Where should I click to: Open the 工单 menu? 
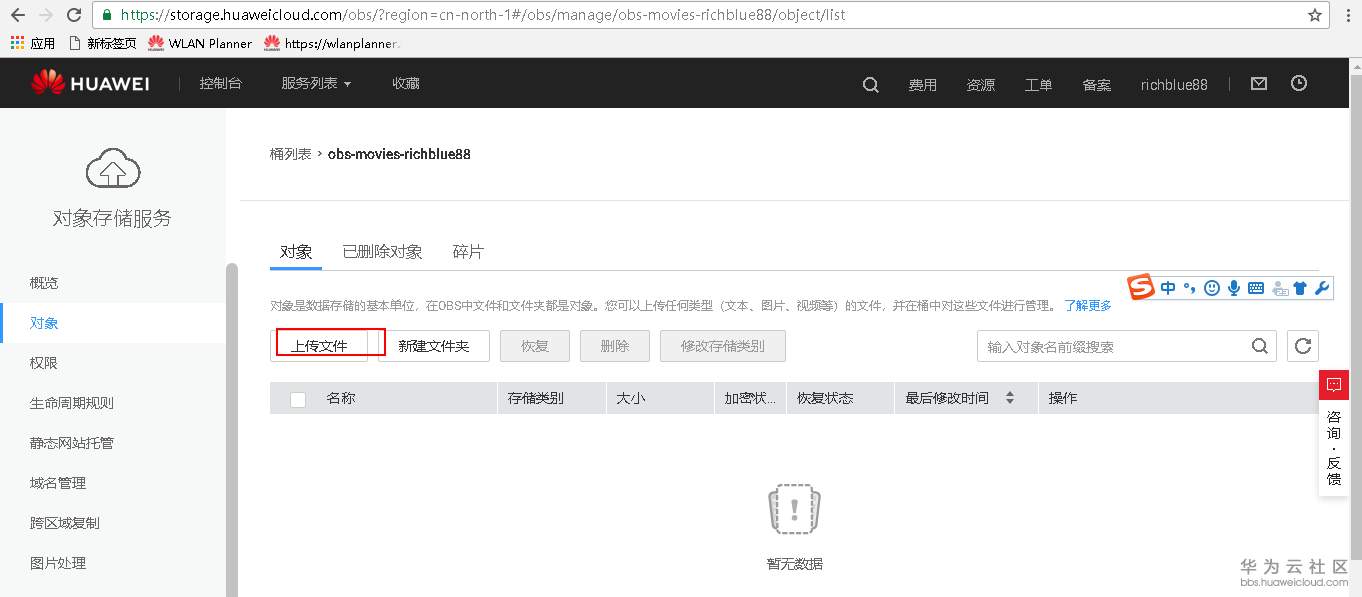[1038, 85]
